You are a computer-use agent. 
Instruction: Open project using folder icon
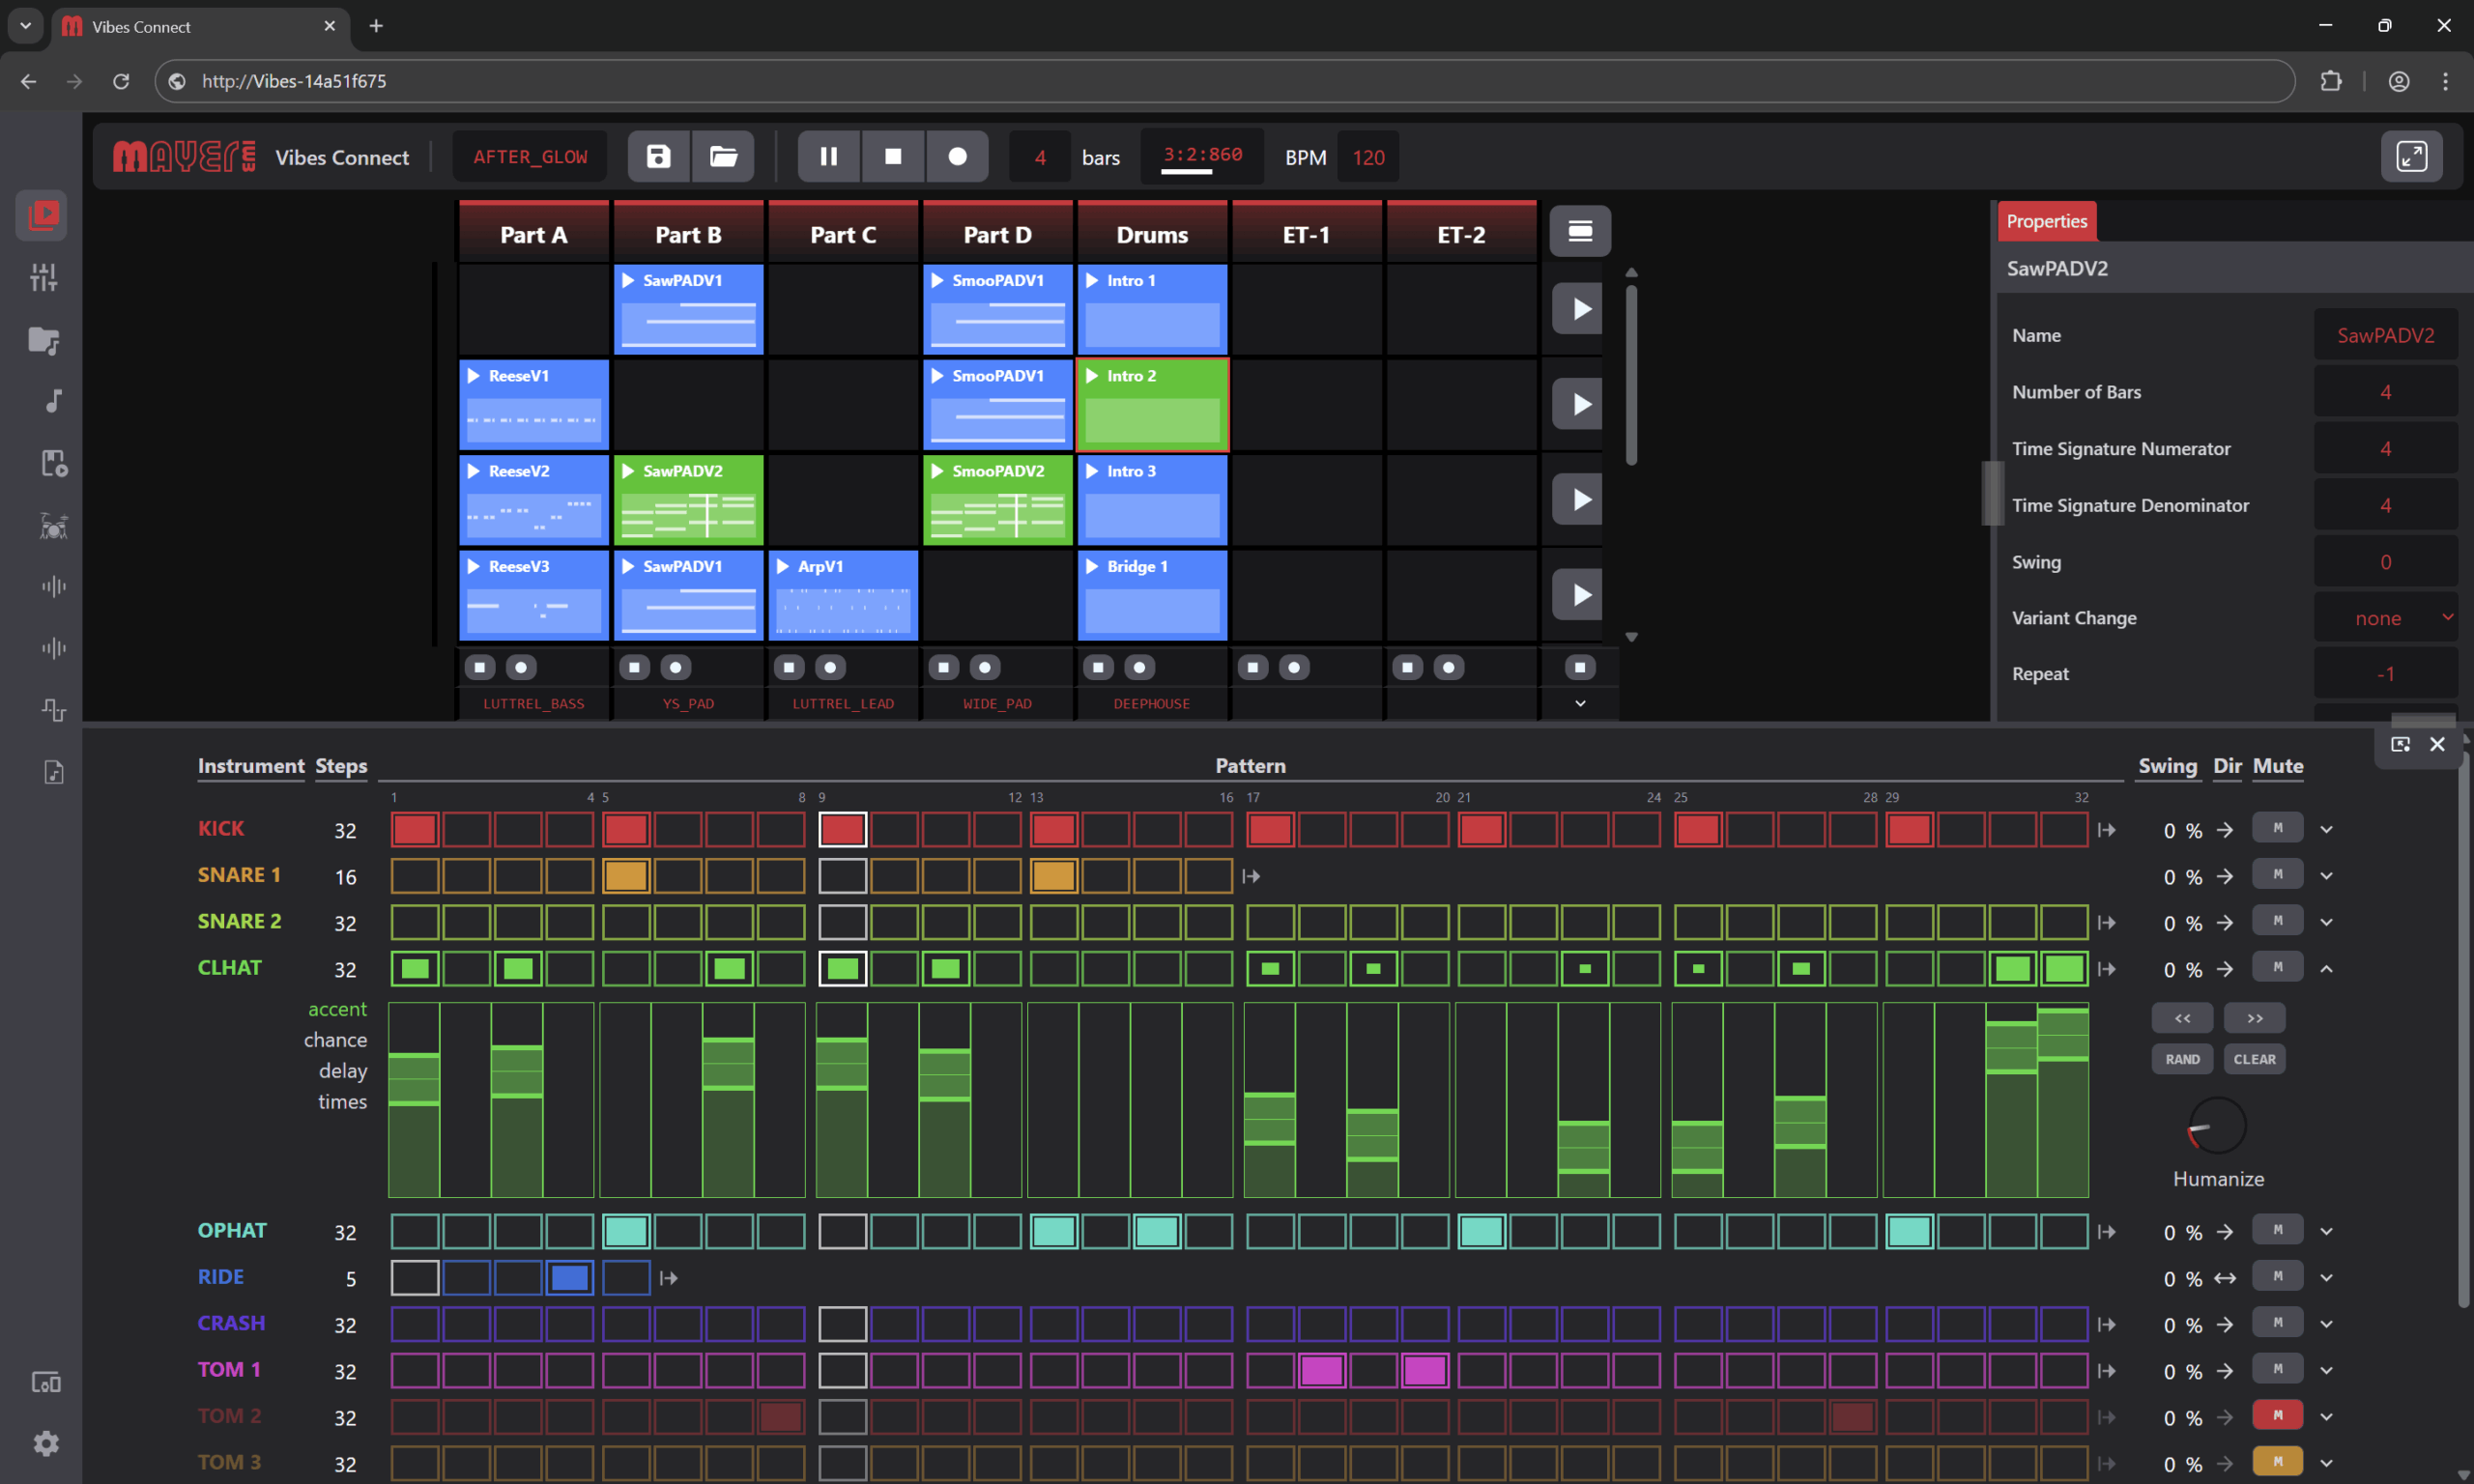723,156
